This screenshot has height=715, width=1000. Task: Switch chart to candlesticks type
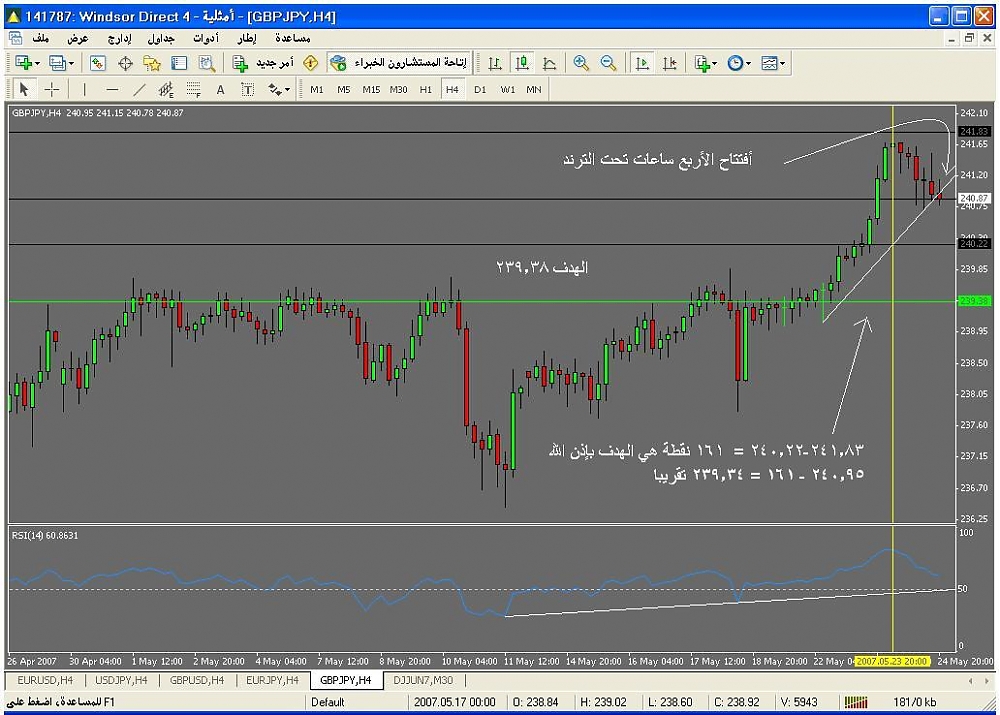[x=522, y=63]
